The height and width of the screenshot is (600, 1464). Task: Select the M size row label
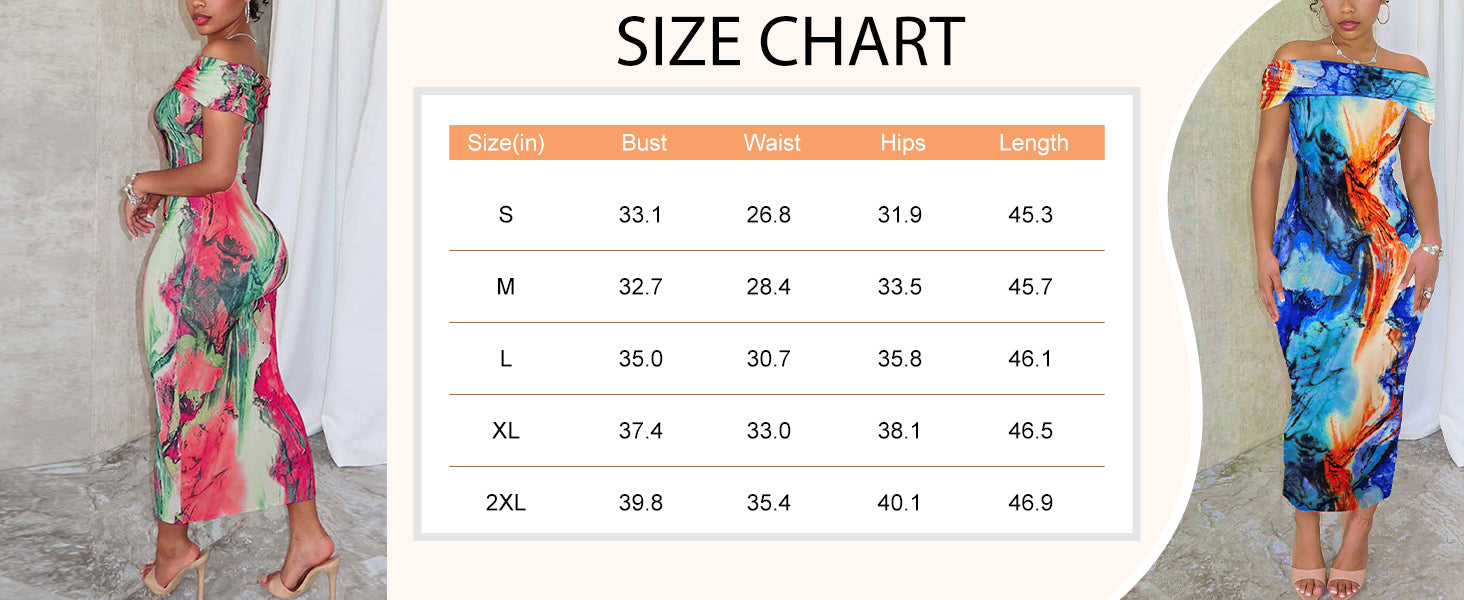pyautogui.click(x=506, y=287)
